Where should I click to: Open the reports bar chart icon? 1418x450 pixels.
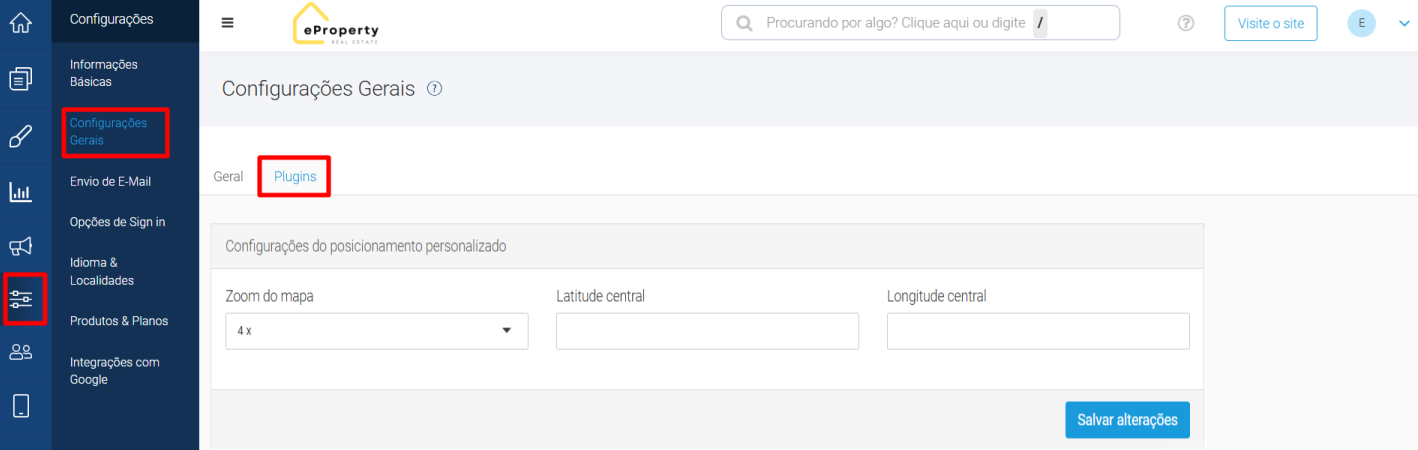tap(21, 191)
